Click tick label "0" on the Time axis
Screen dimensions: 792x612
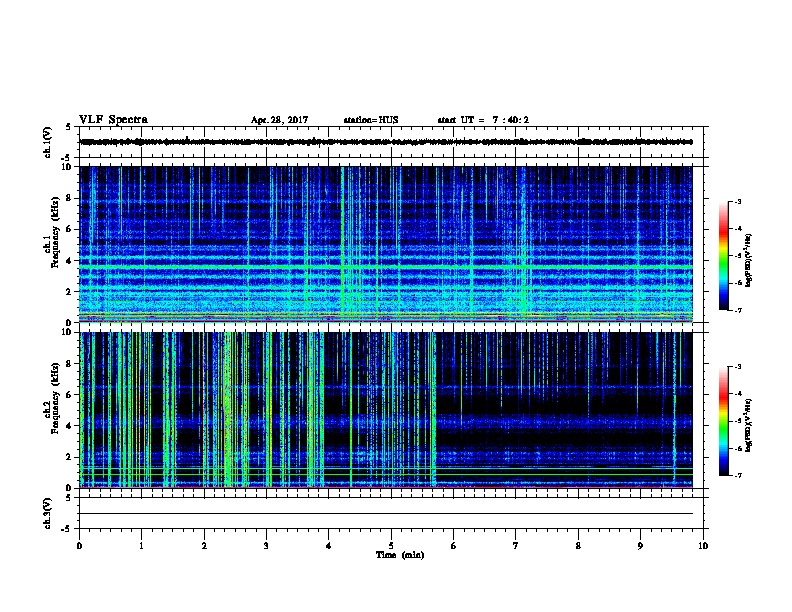point(79,546)
